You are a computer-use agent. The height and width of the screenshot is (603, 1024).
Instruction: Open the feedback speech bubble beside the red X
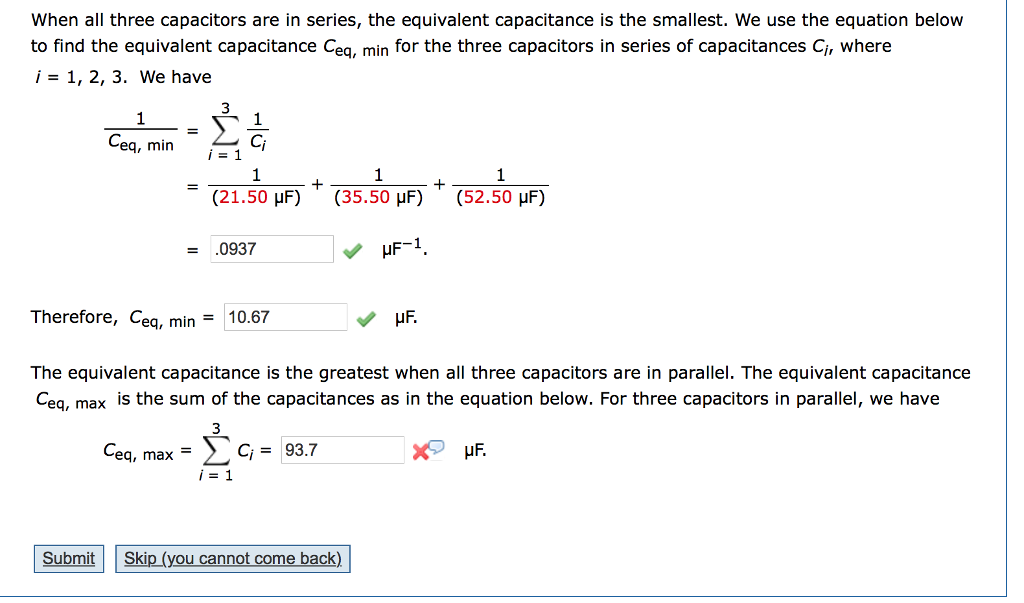tap(435, 448)
